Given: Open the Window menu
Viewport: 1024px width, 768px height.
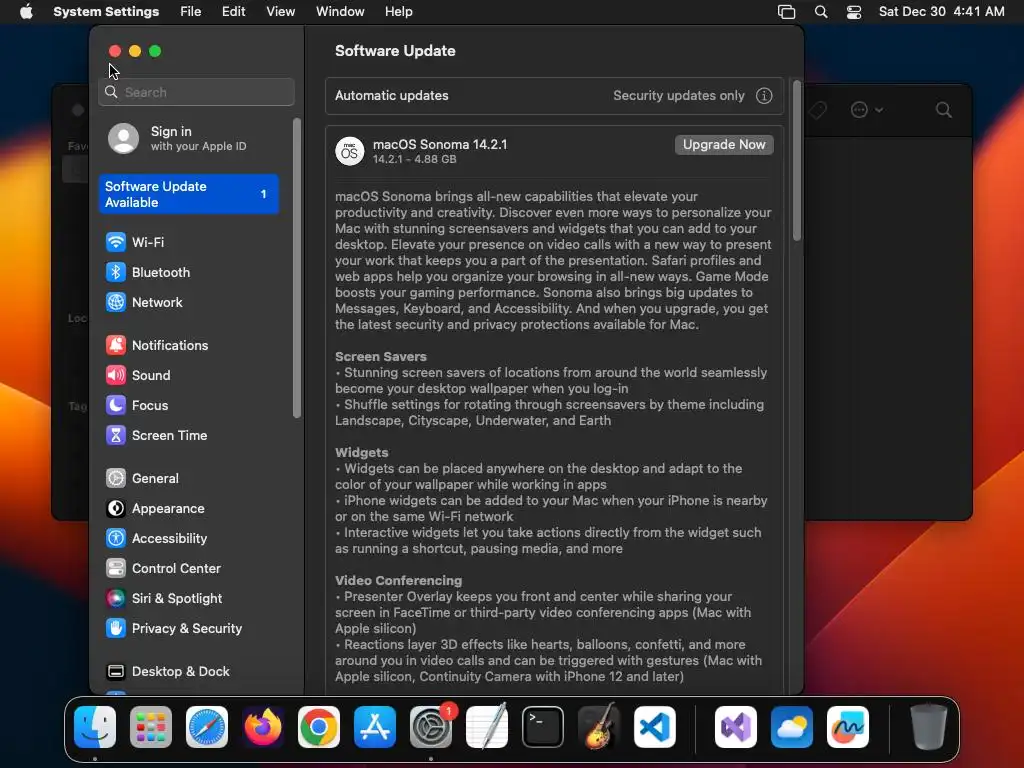Looking at the screenshot, I should pos(340,12).
